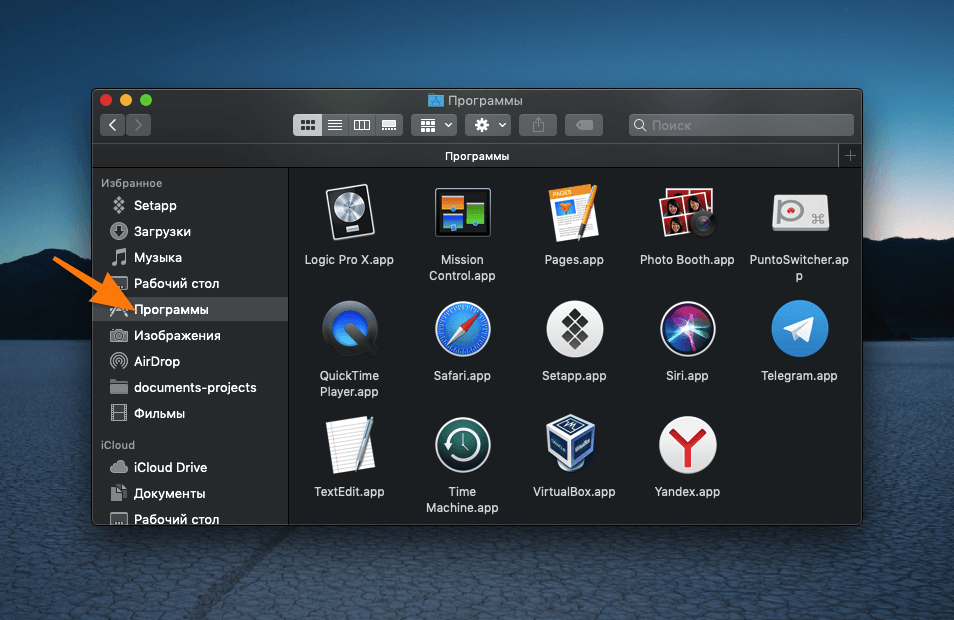954x620 pixels.
Task: Click the Избранное section header
Action: point(131,183)
